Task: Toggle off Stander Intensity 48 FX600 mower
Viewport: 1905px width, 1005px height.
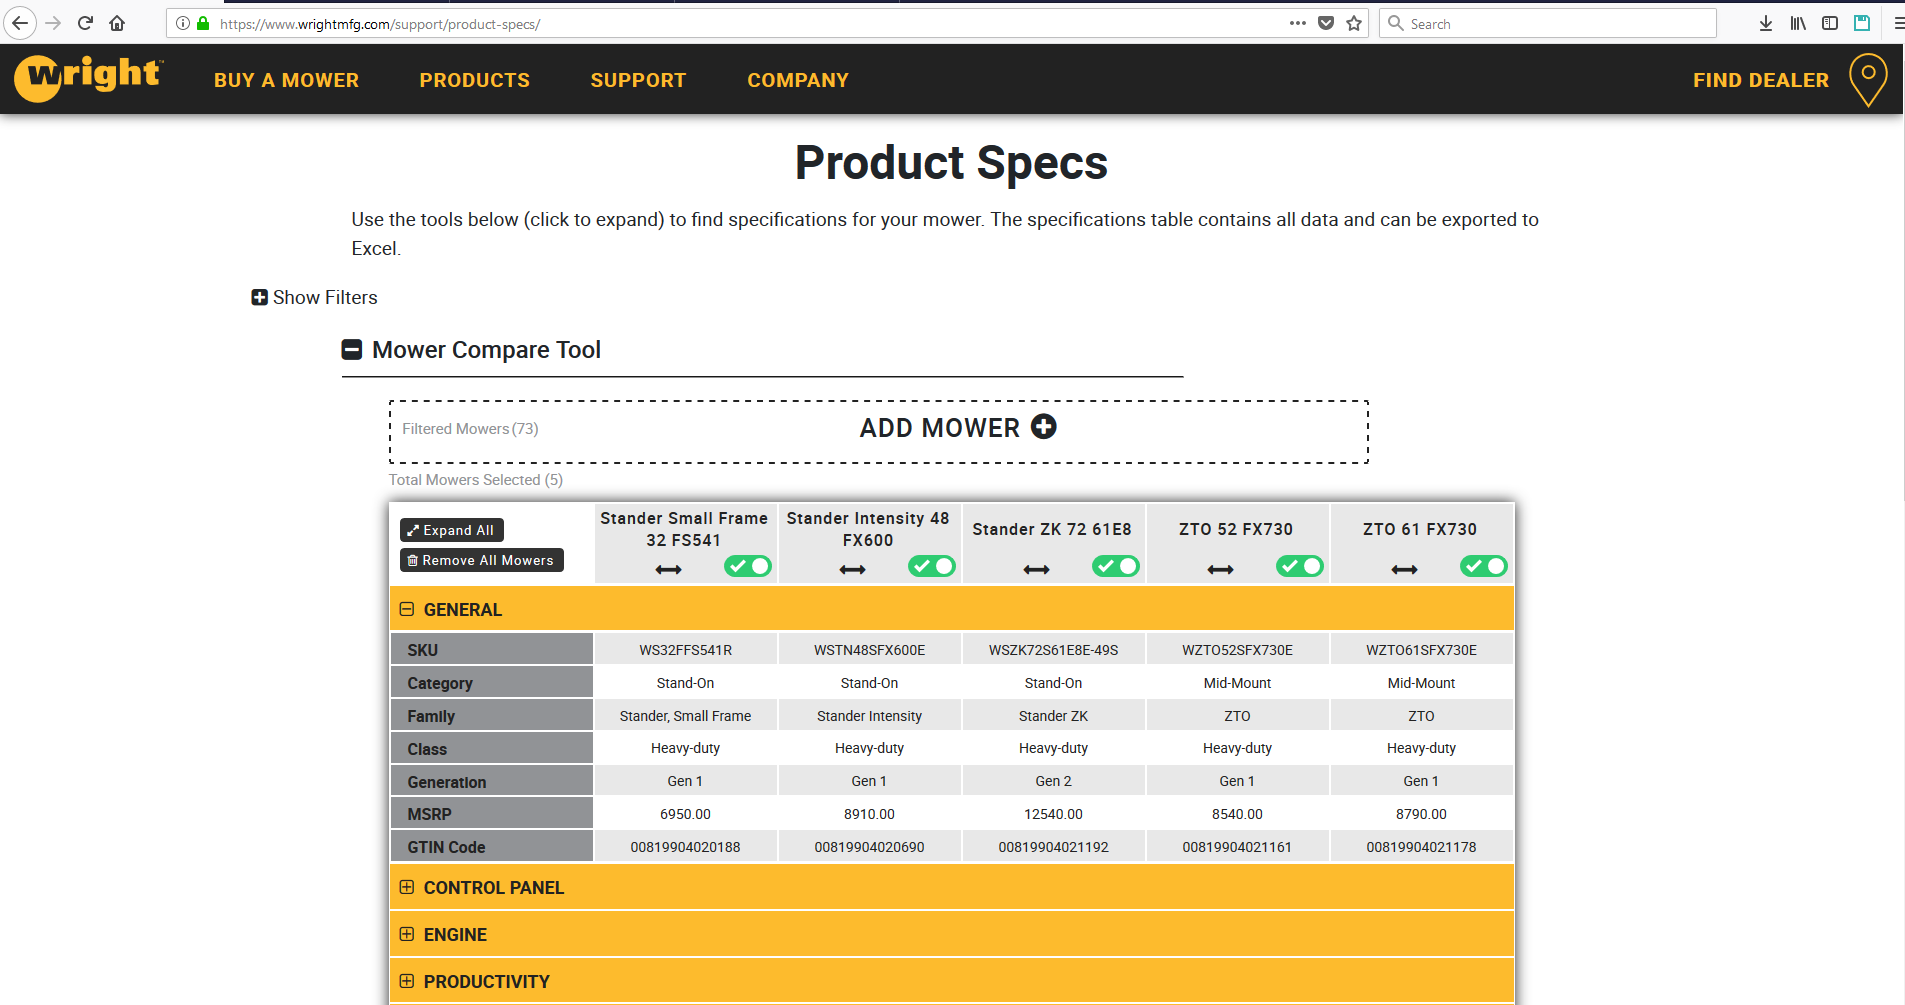Action: coord(932,566)
